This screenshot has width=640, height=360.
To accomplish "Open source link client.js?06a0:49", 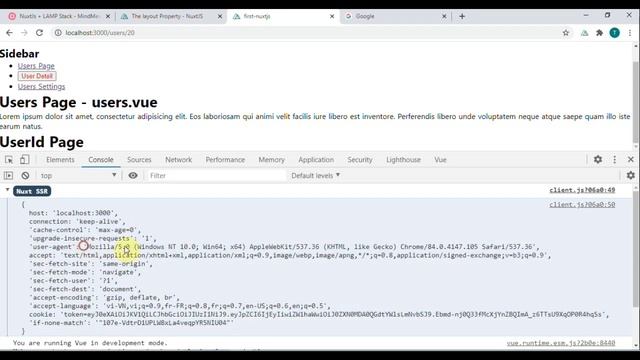I will point(582,190).
